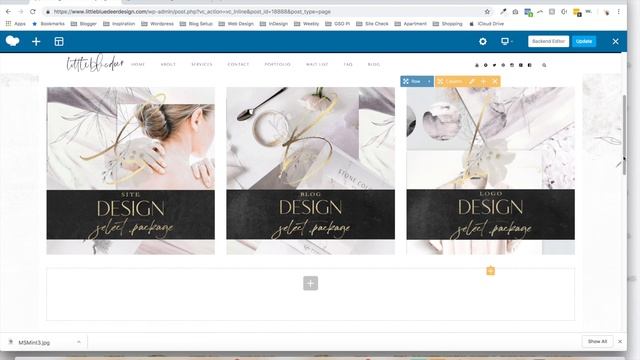Add element to column plus icon

click(483, 82)
